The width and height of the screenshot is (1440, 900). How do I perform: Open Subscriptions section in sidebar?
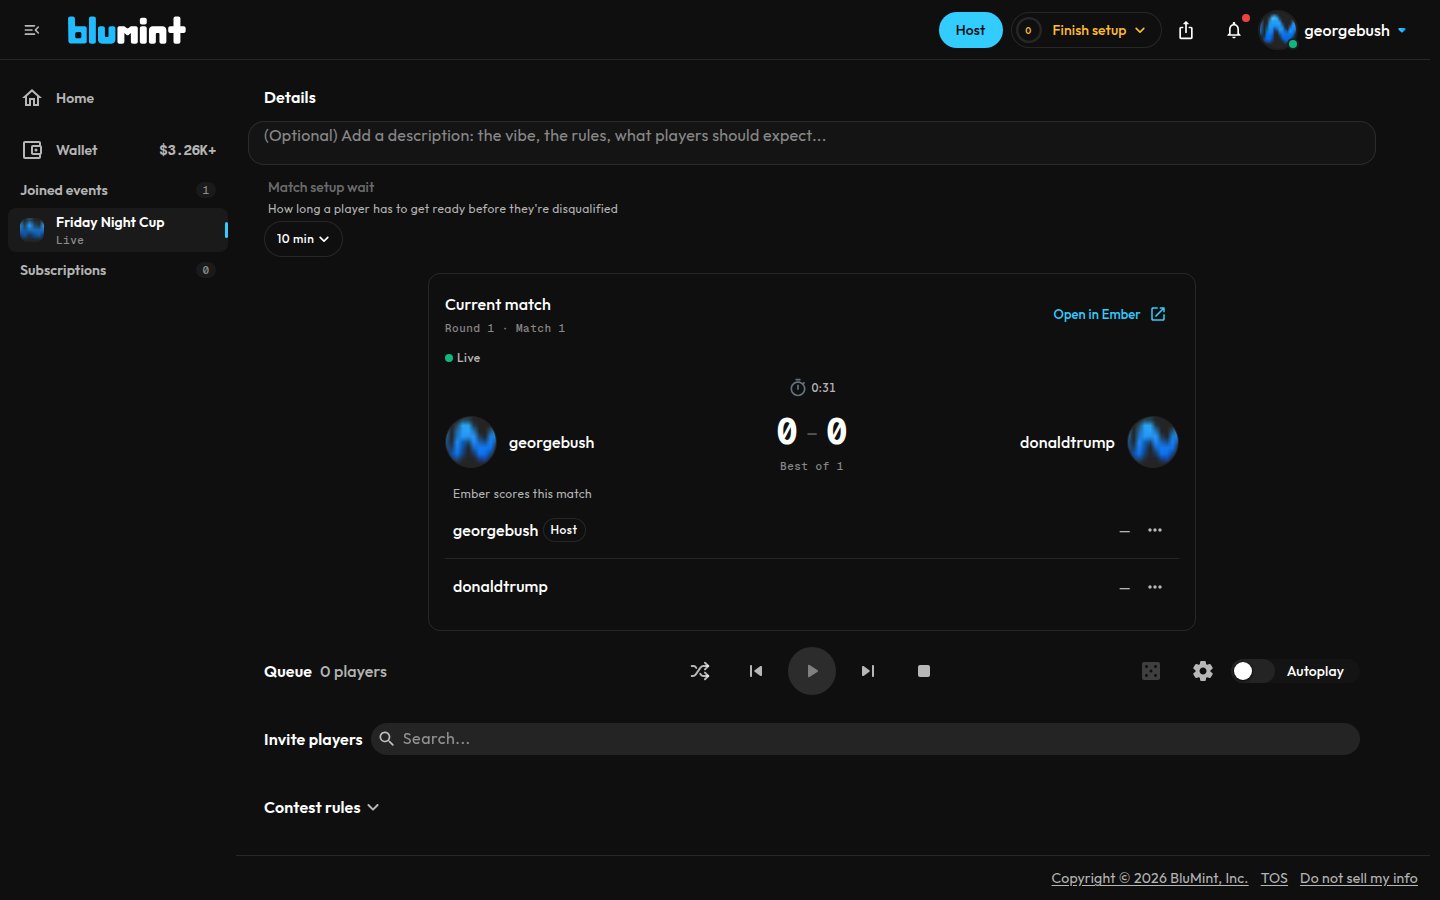[x=118, y=270]
